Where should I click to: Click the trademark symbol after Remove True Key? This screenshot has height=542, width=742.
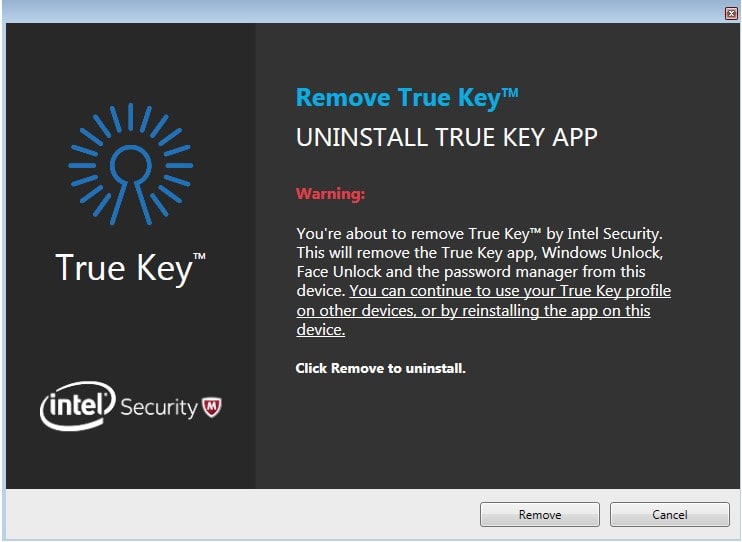pos(510,92)
